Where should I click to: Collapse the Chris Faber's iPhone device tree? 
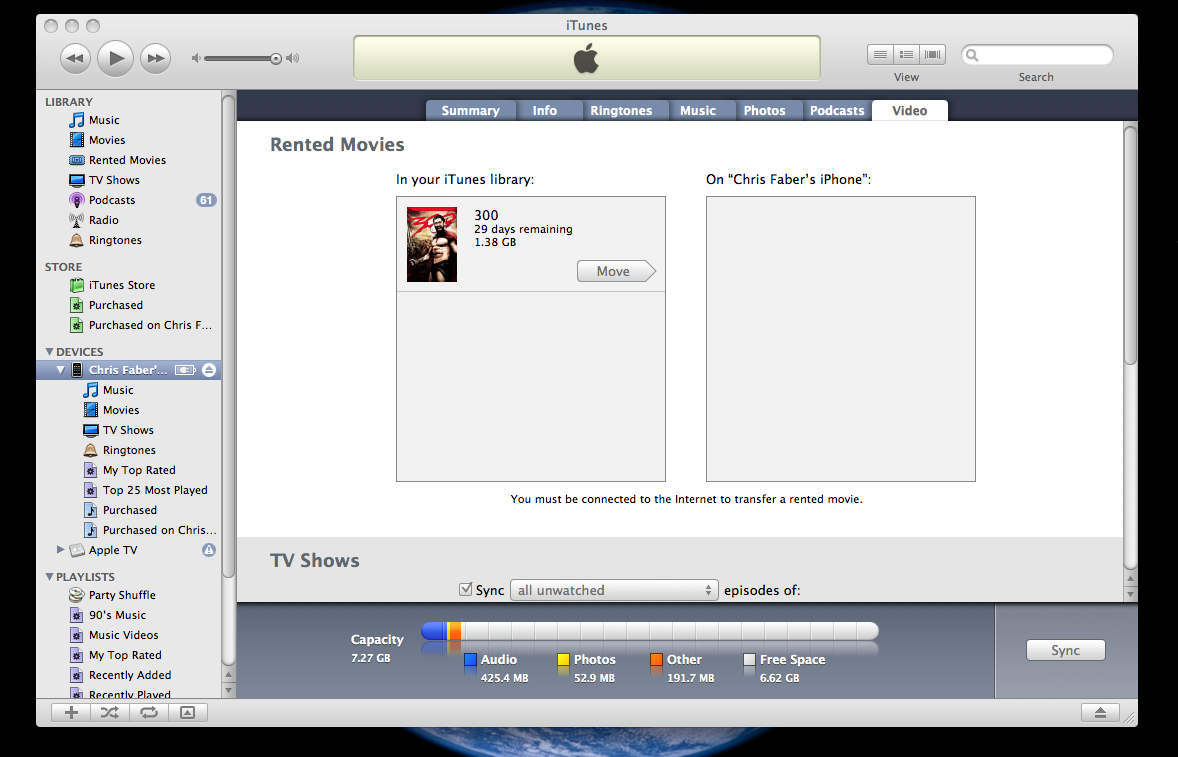tap(61, 369)
